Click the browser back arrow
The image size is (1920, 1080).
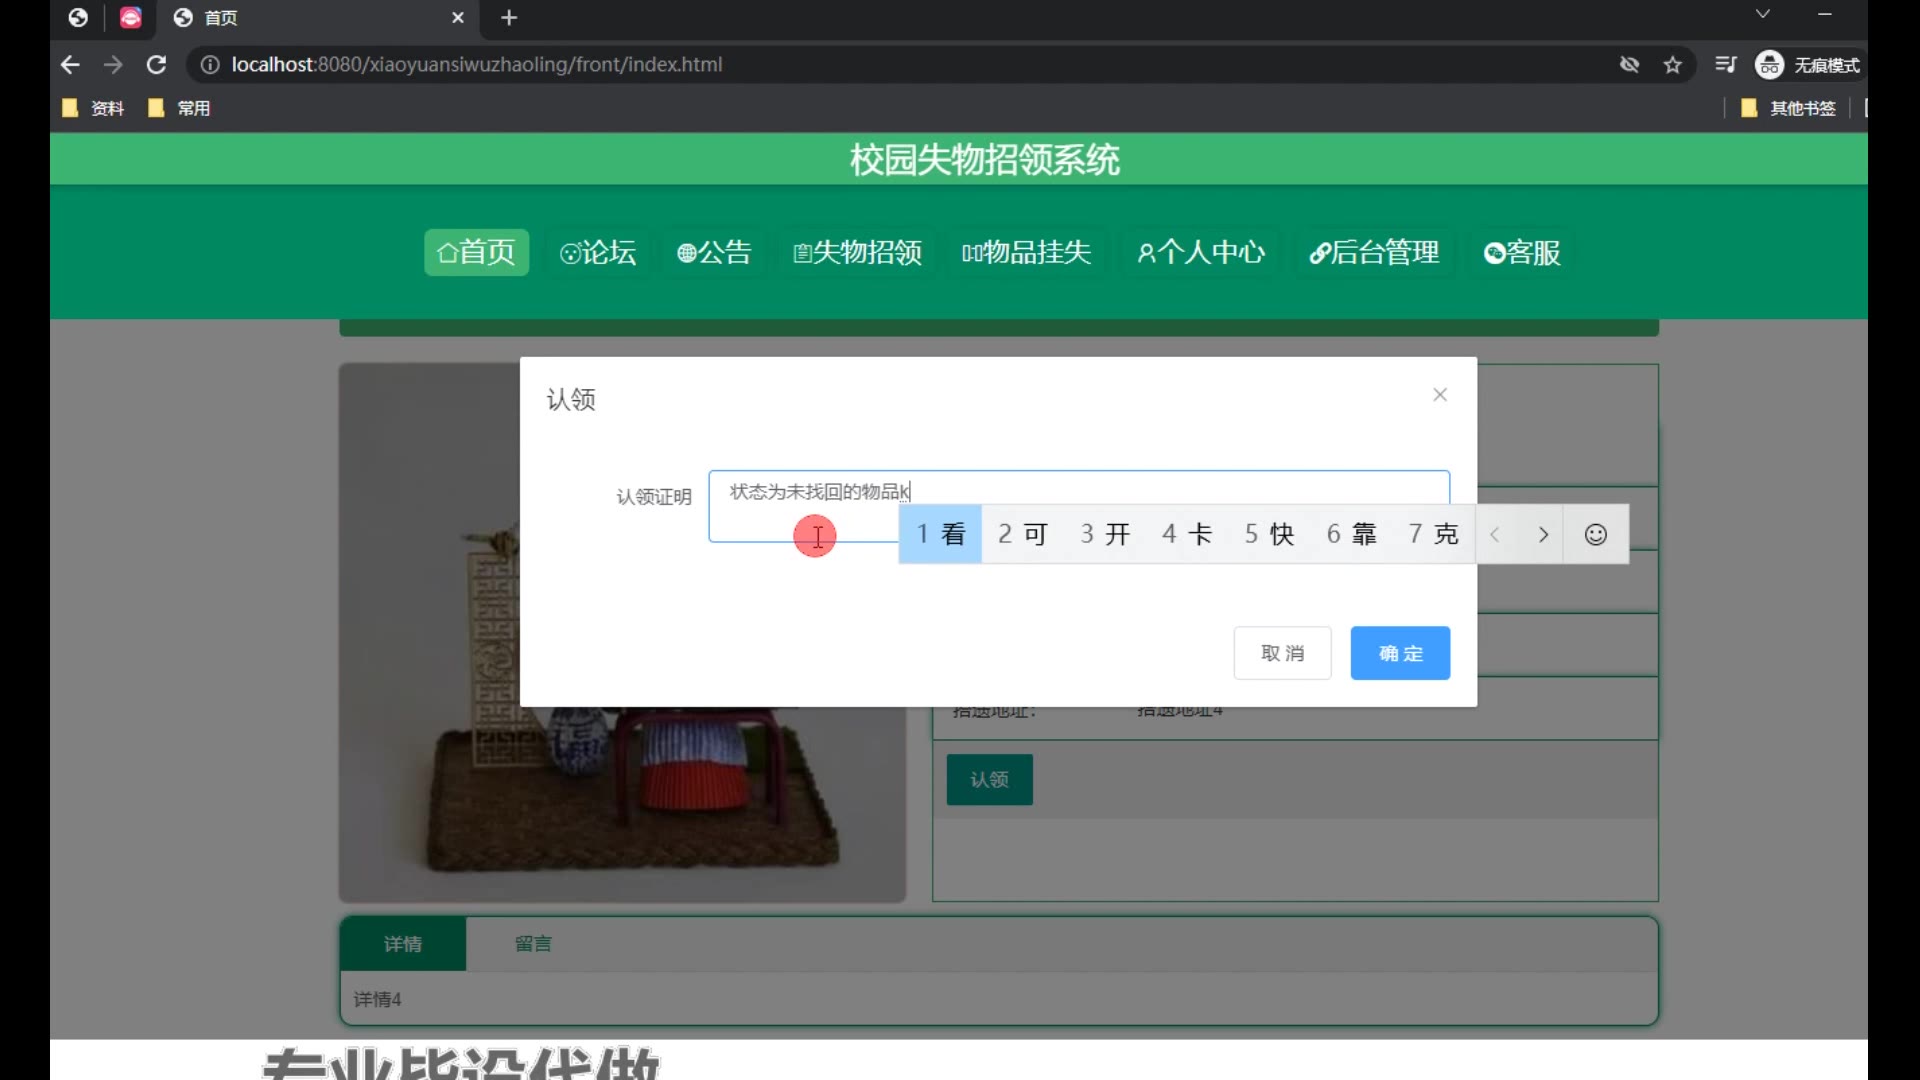tap(70, 65)
